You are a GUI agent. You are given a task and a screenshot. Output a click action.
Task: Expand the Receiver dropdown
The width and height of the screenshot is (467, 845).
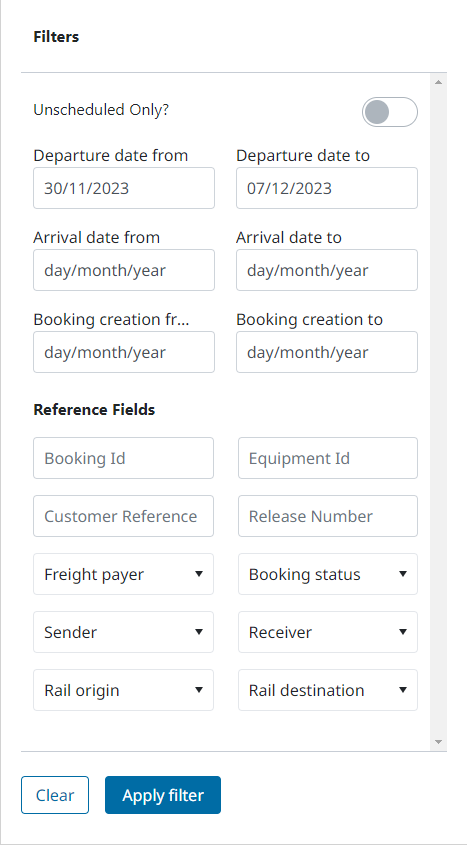[x=327, y=632]
